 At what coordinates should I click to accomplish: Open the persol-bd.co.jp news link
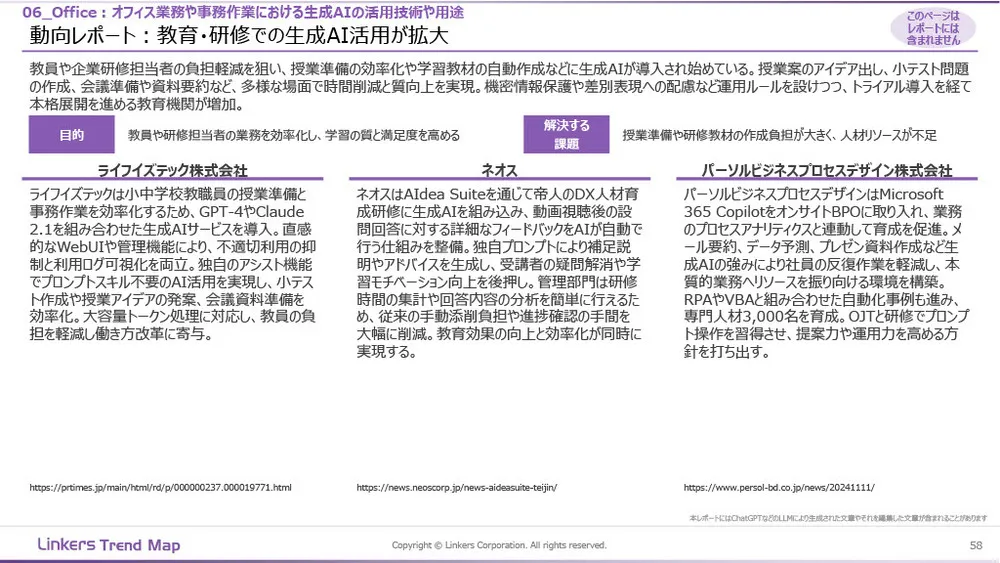[779, 487]
